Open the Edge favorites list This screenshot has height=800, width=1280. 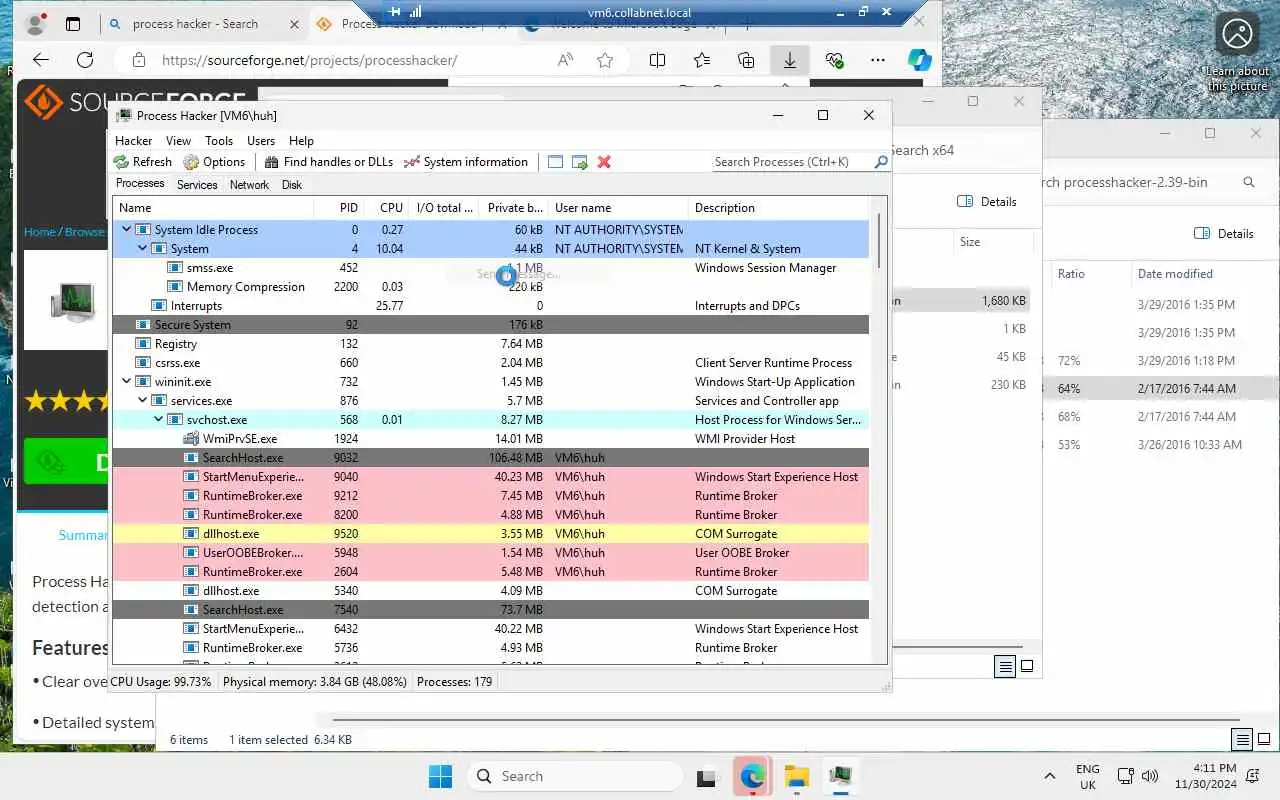point(702,60)
